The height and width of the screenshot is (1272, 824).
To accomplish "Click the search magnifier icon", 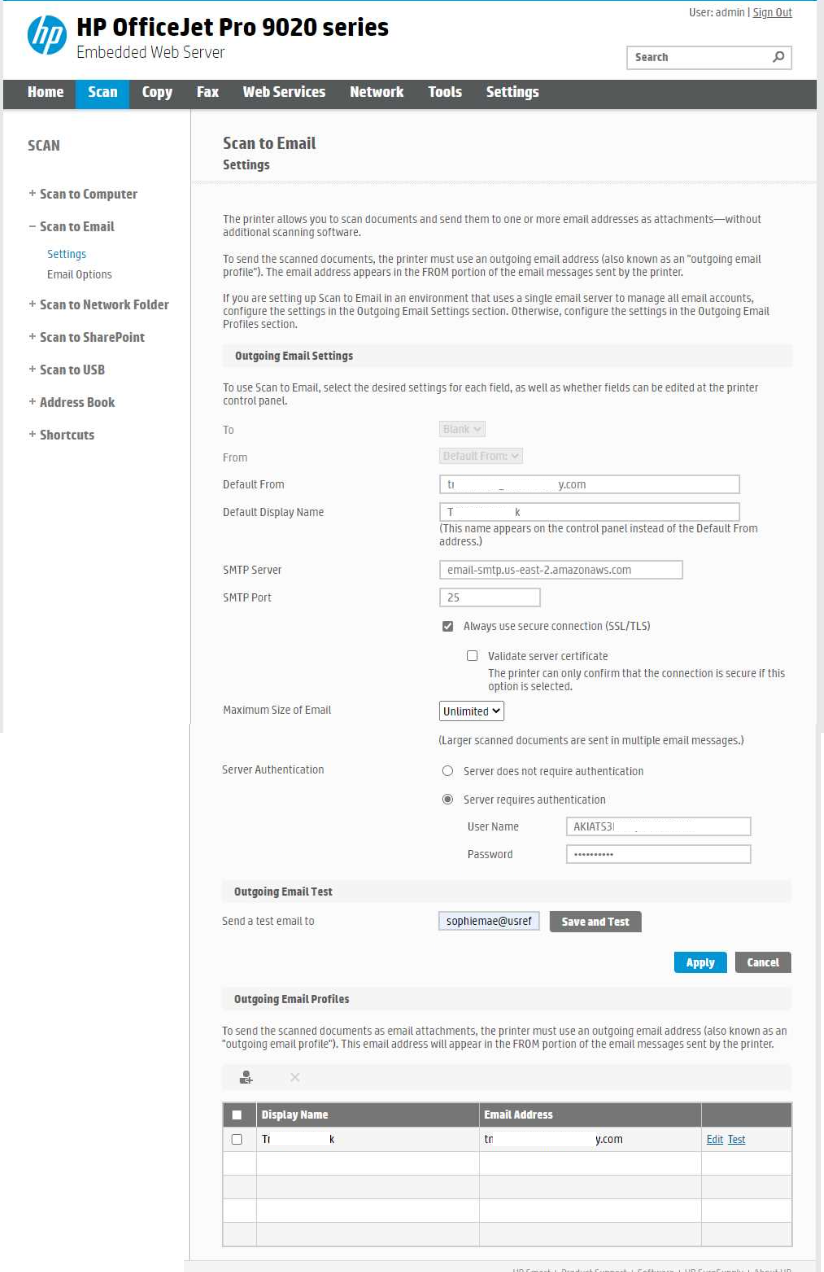I will (x=778, y=57).
